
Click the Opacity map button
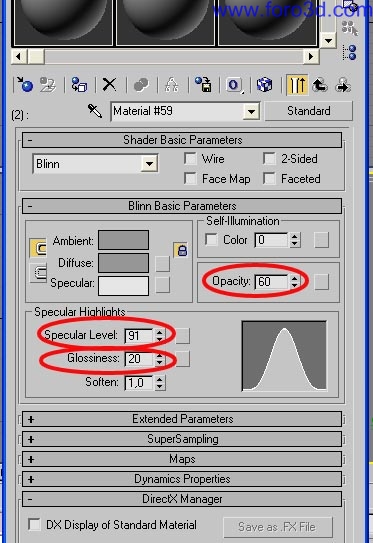321,282
